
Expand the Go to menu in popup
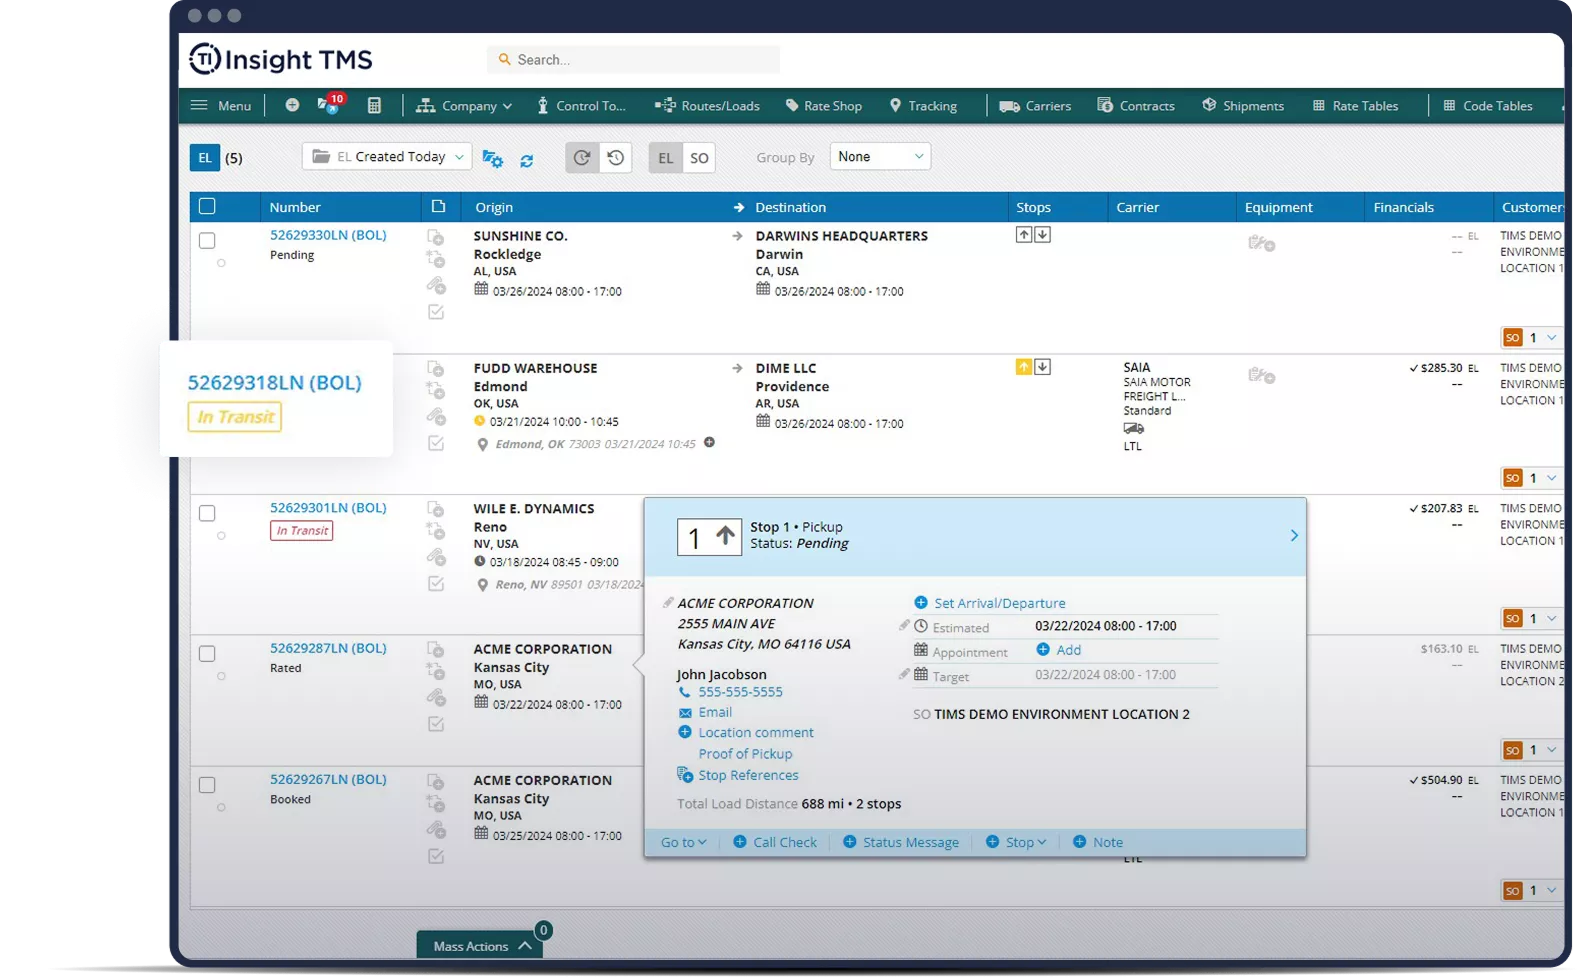(x=683, y=842)
